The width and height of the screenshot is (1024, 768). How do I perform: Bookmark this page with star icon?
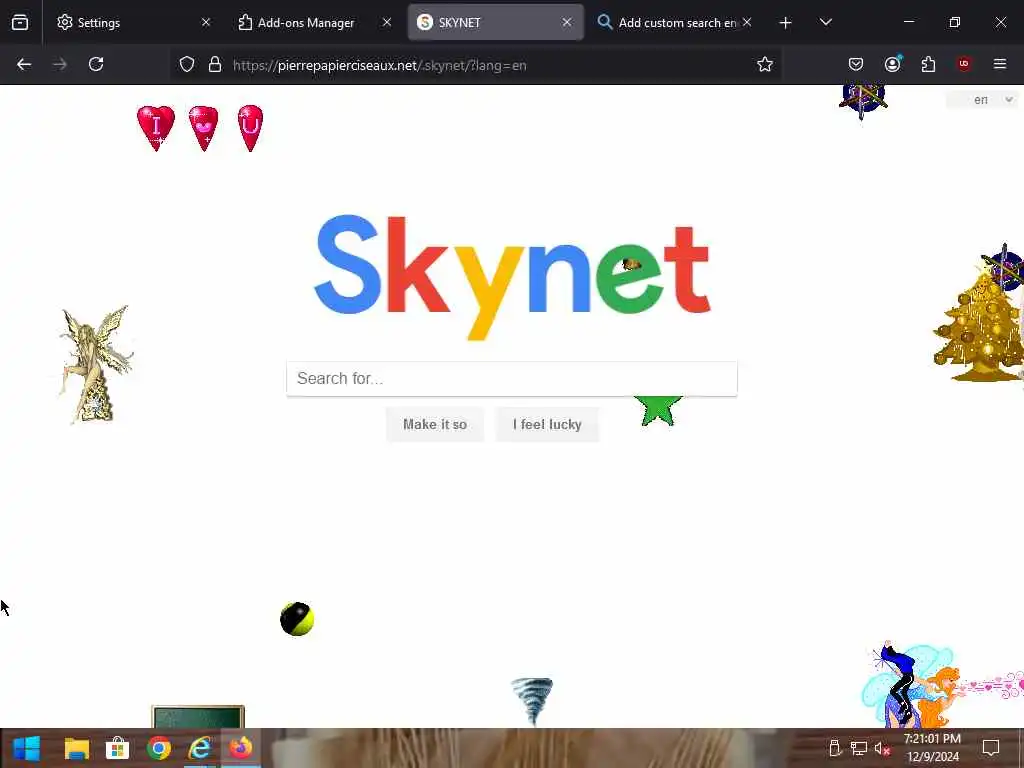coord(765,64)
